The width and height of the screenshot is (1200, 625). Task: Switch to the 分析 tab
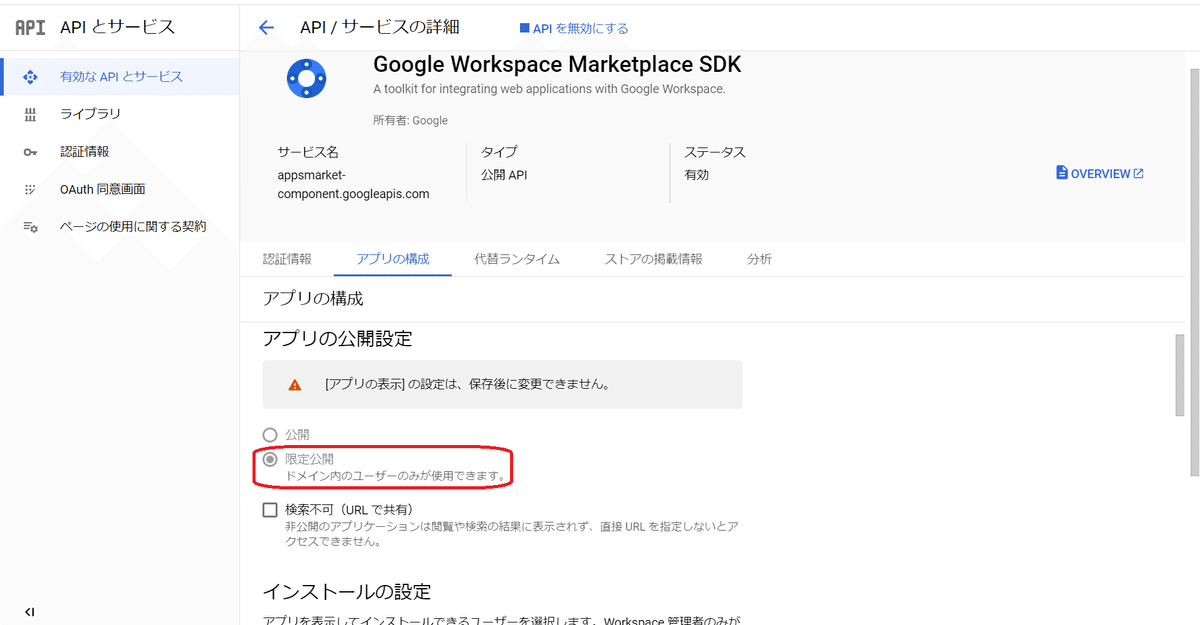(759, 259)
